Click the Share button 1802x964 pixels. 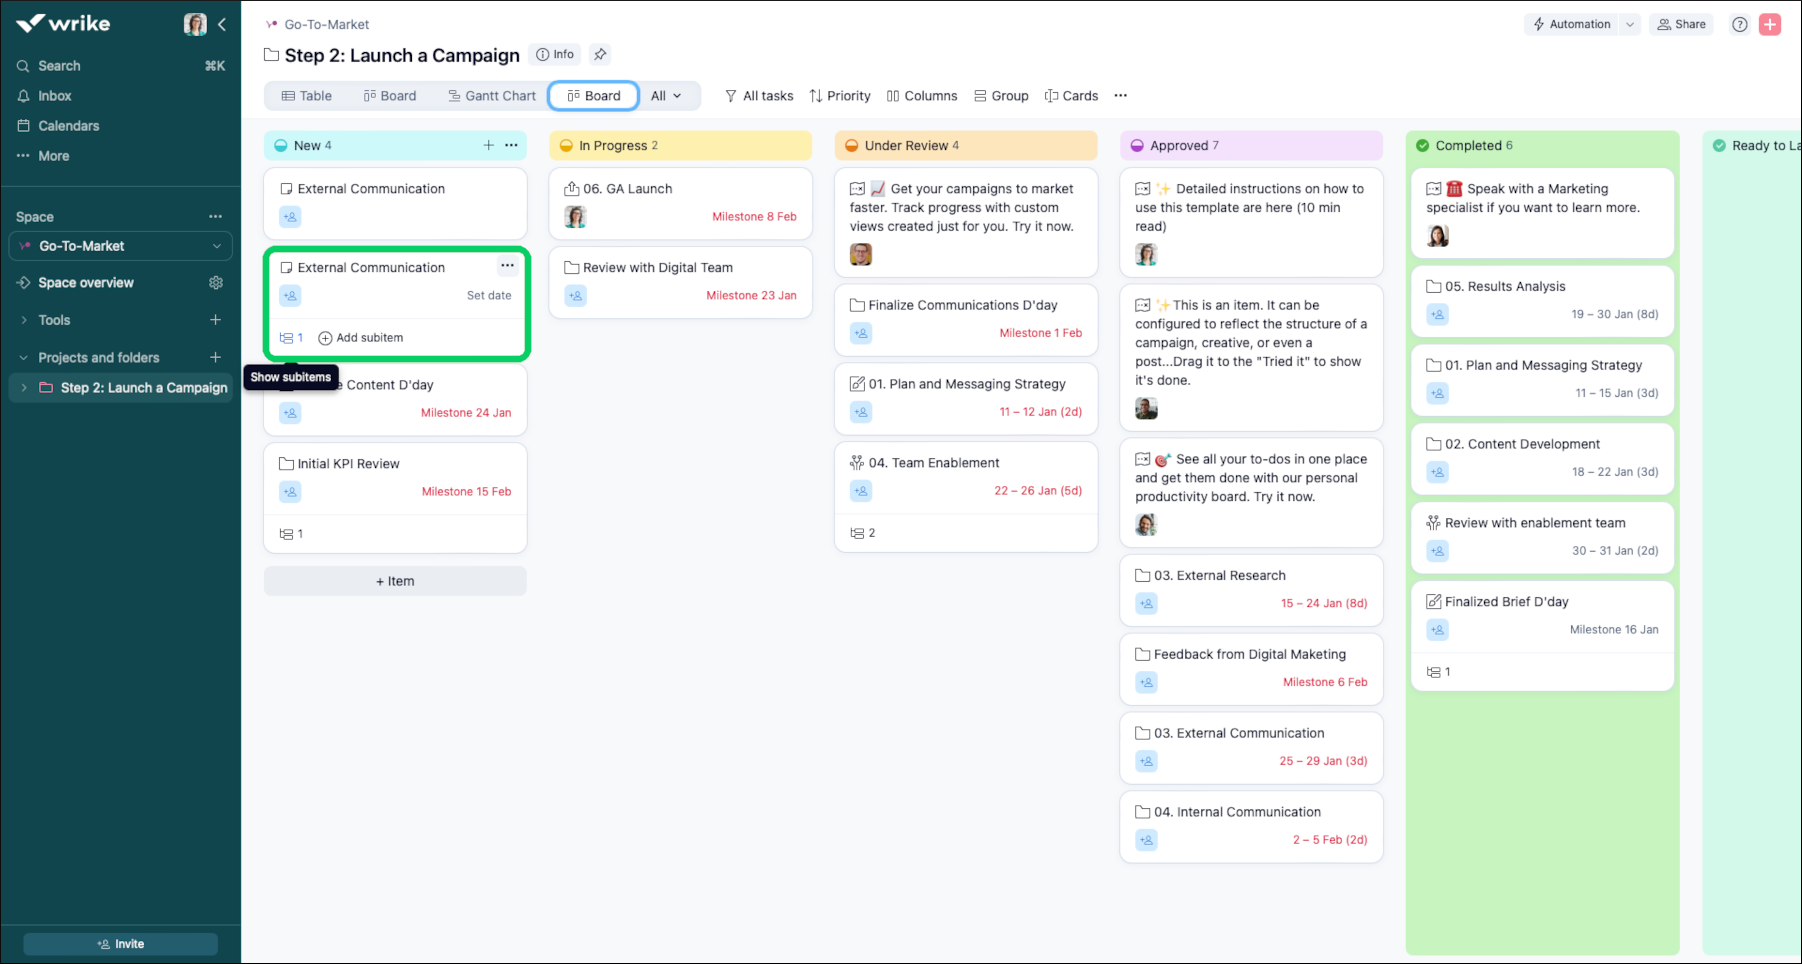[1681, 23]
